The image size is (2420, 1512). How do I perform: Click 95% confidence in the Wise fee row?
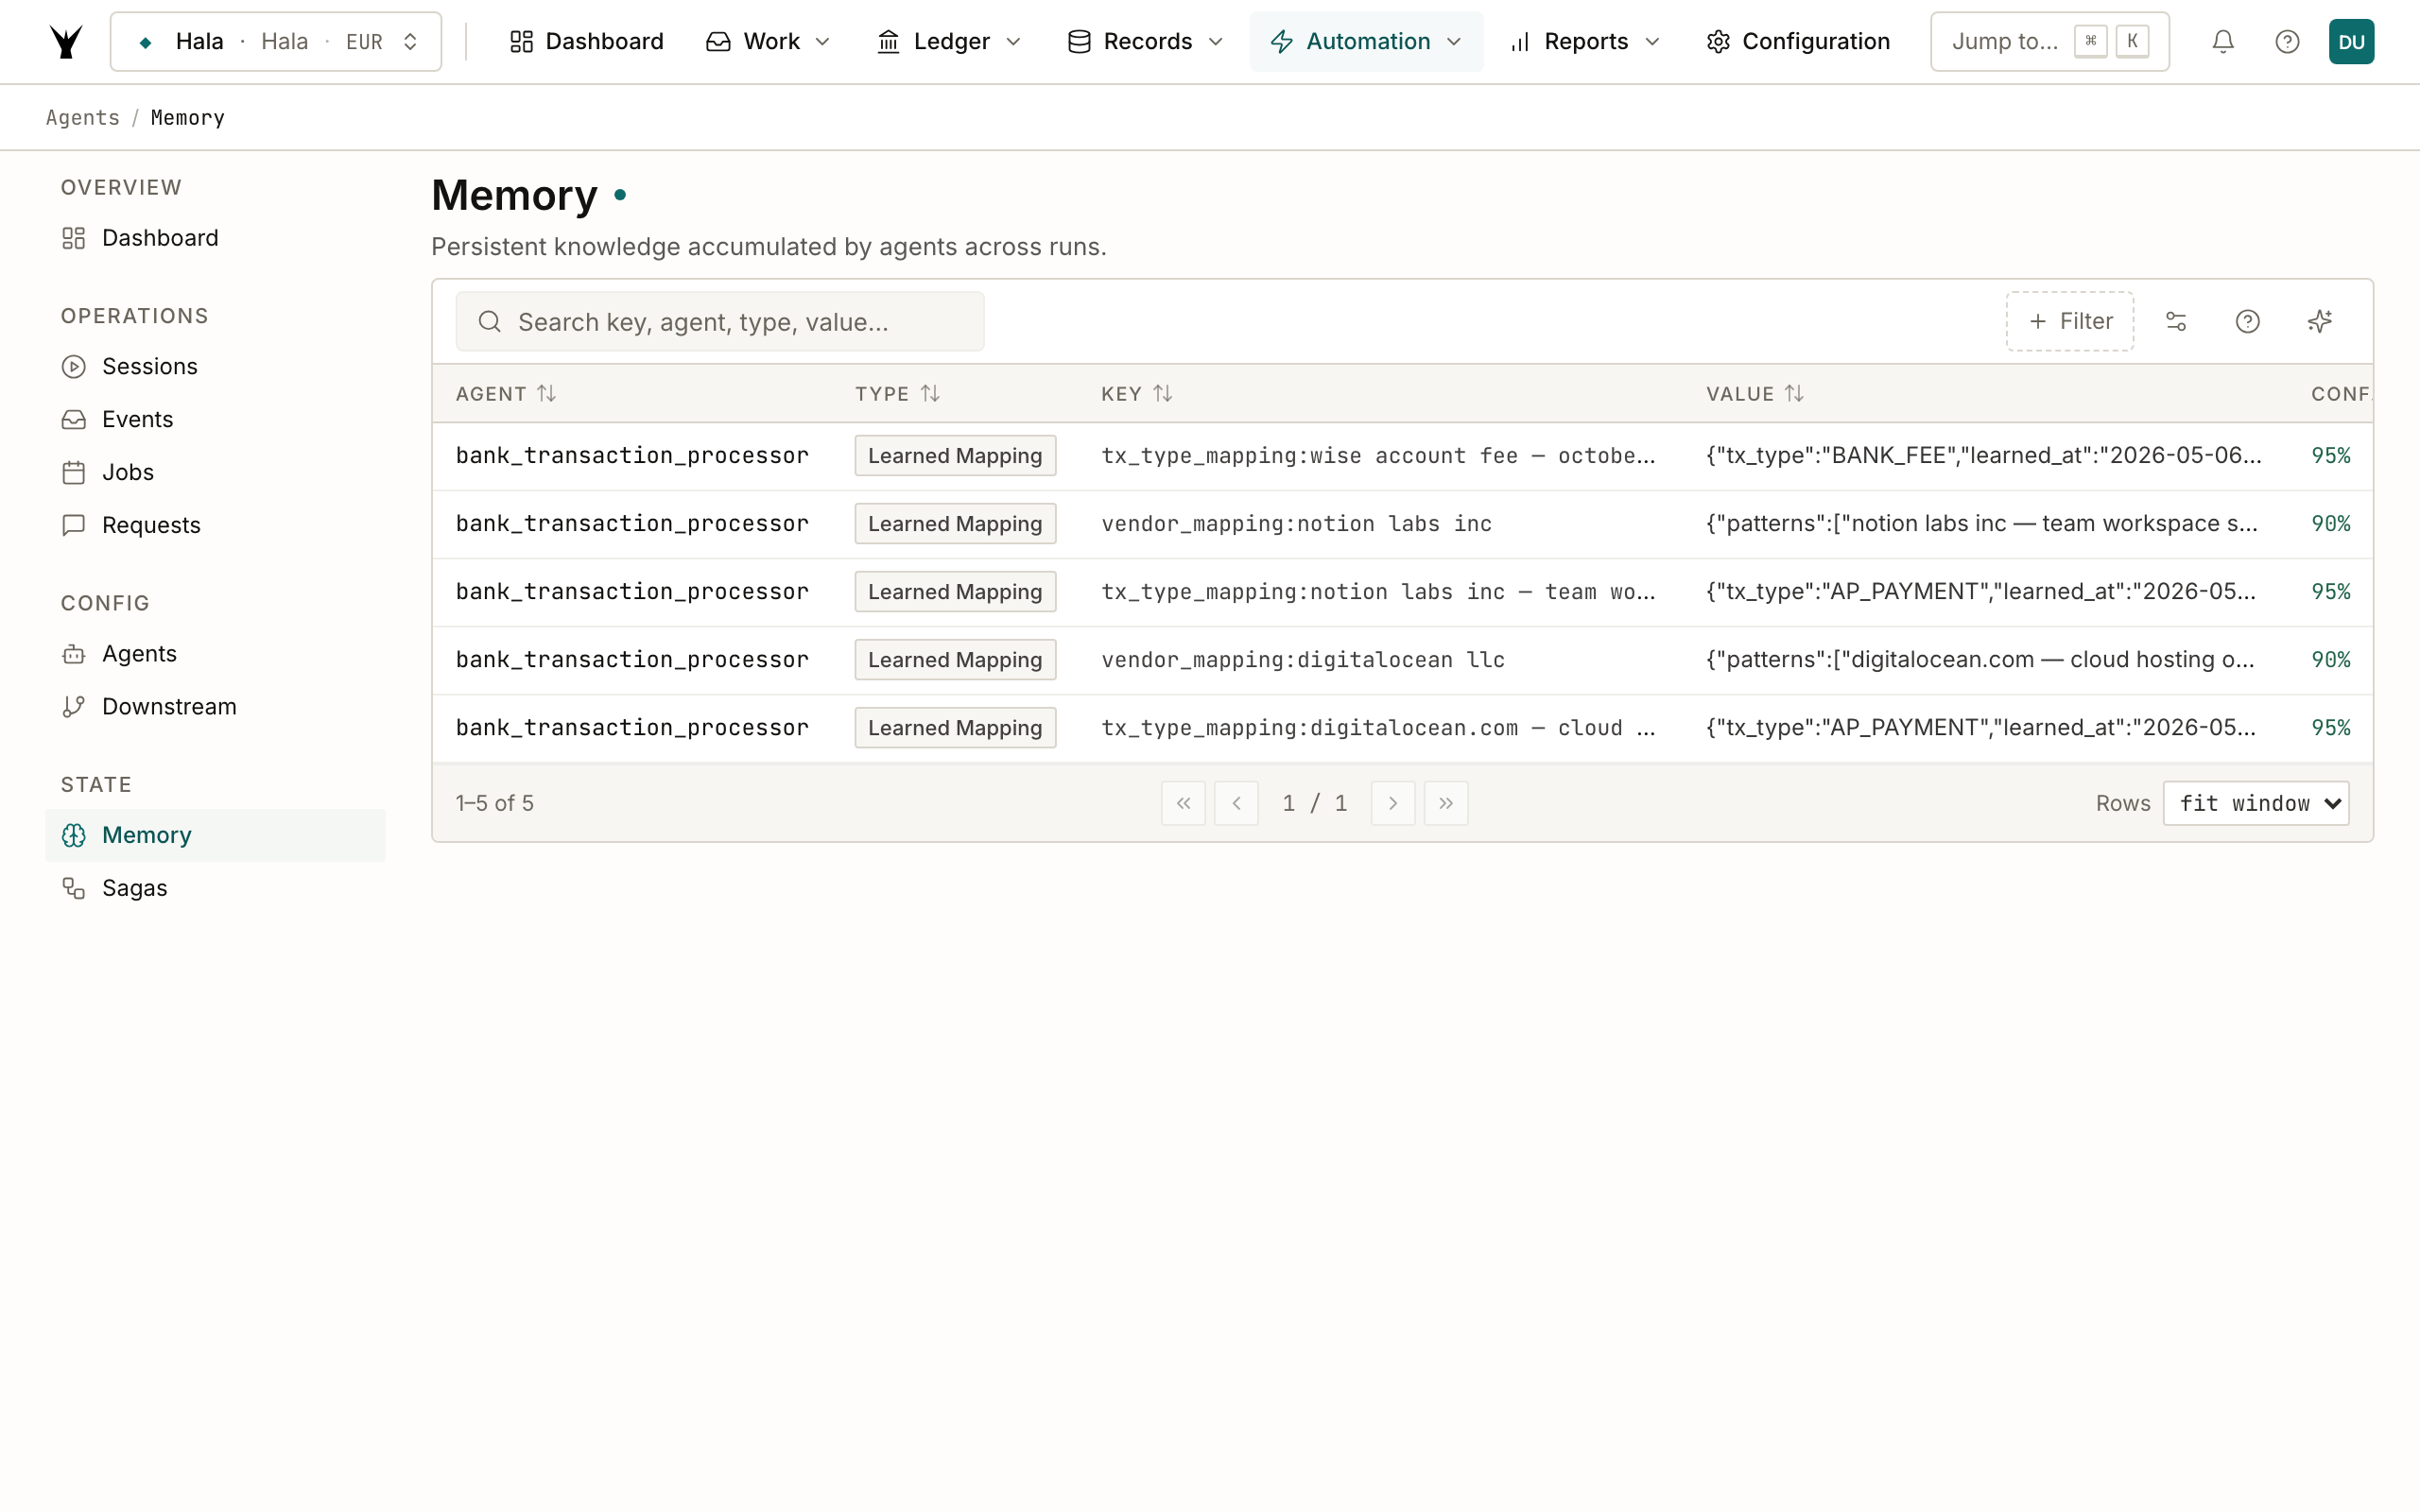click(2330, 456)
